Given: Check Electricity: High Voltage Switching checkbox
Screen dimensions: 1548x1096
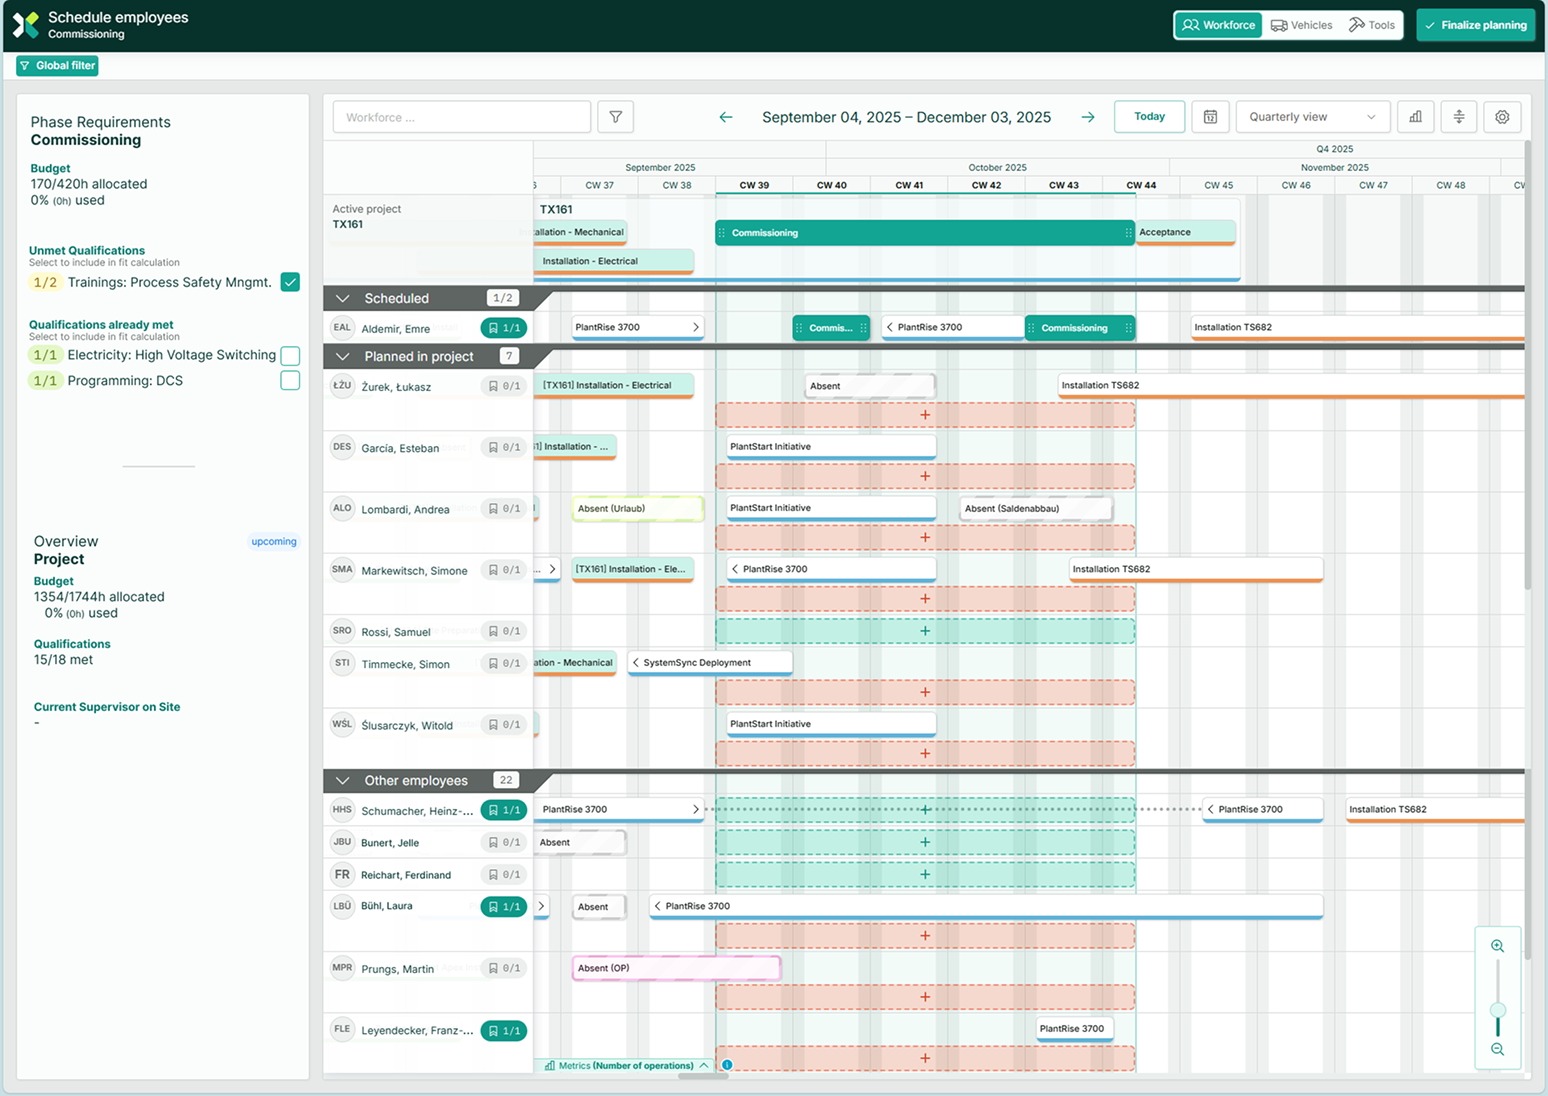Looking at the screenshot, I should (x=290, y=356).
